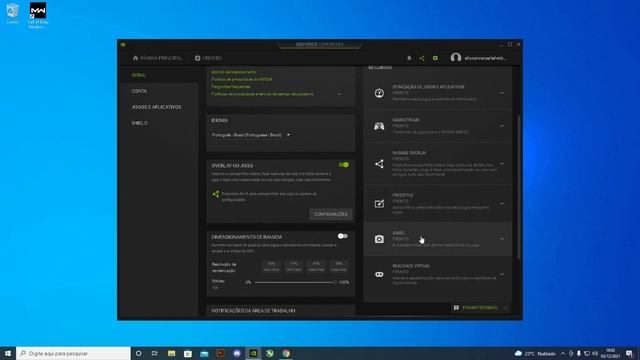Viewport: 640px width, 360px height.
Task: Expand the game and application optimization row
Action: (x=502, y=93)
